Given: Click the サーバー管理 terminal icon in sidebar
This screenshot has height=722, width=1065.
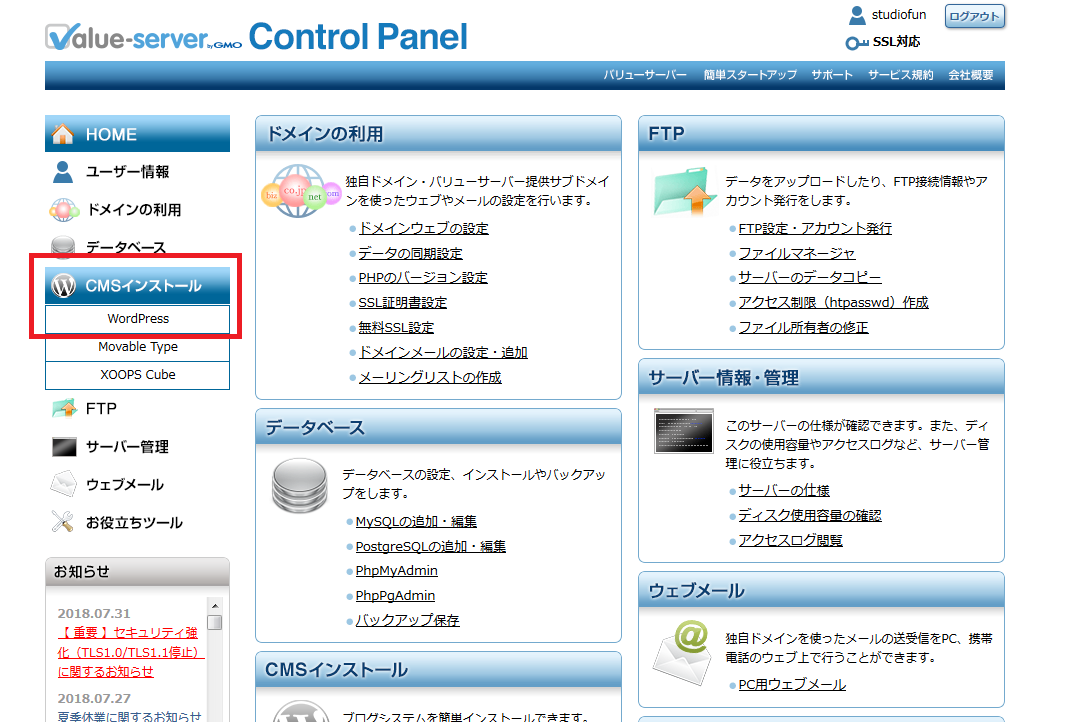Looking at the screenshot, I should click(65, 447).
